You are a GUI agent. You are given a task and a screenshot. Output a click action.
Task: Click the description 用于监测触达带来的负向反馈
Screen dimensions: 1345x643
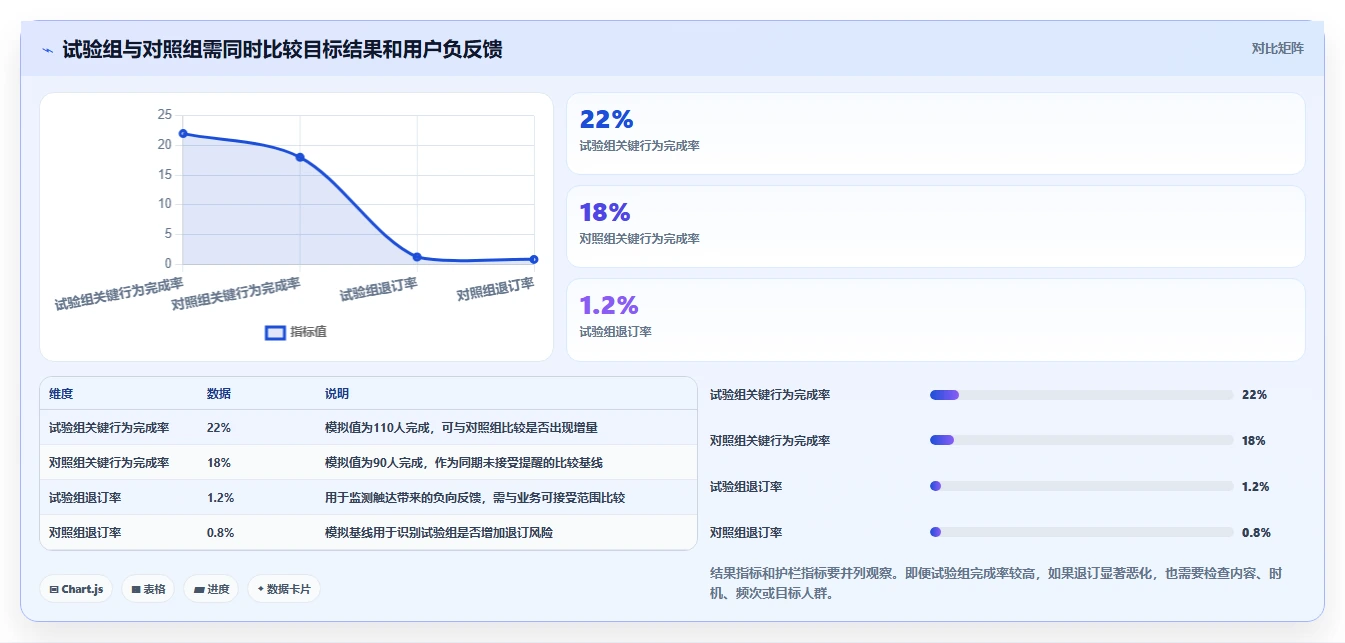point(475,498)
